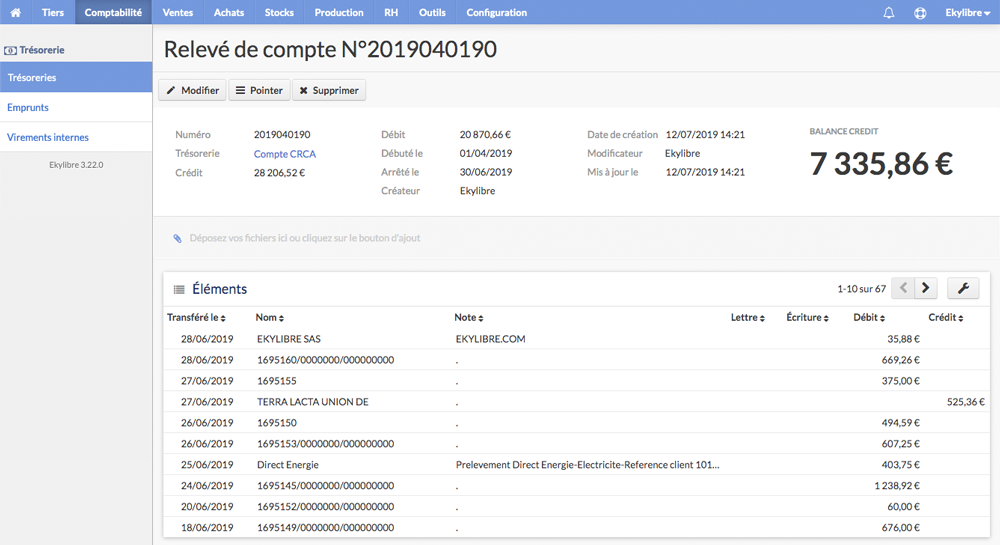Sort by Crédit column
Screen dimensions: 1000x545
point(945,317)
